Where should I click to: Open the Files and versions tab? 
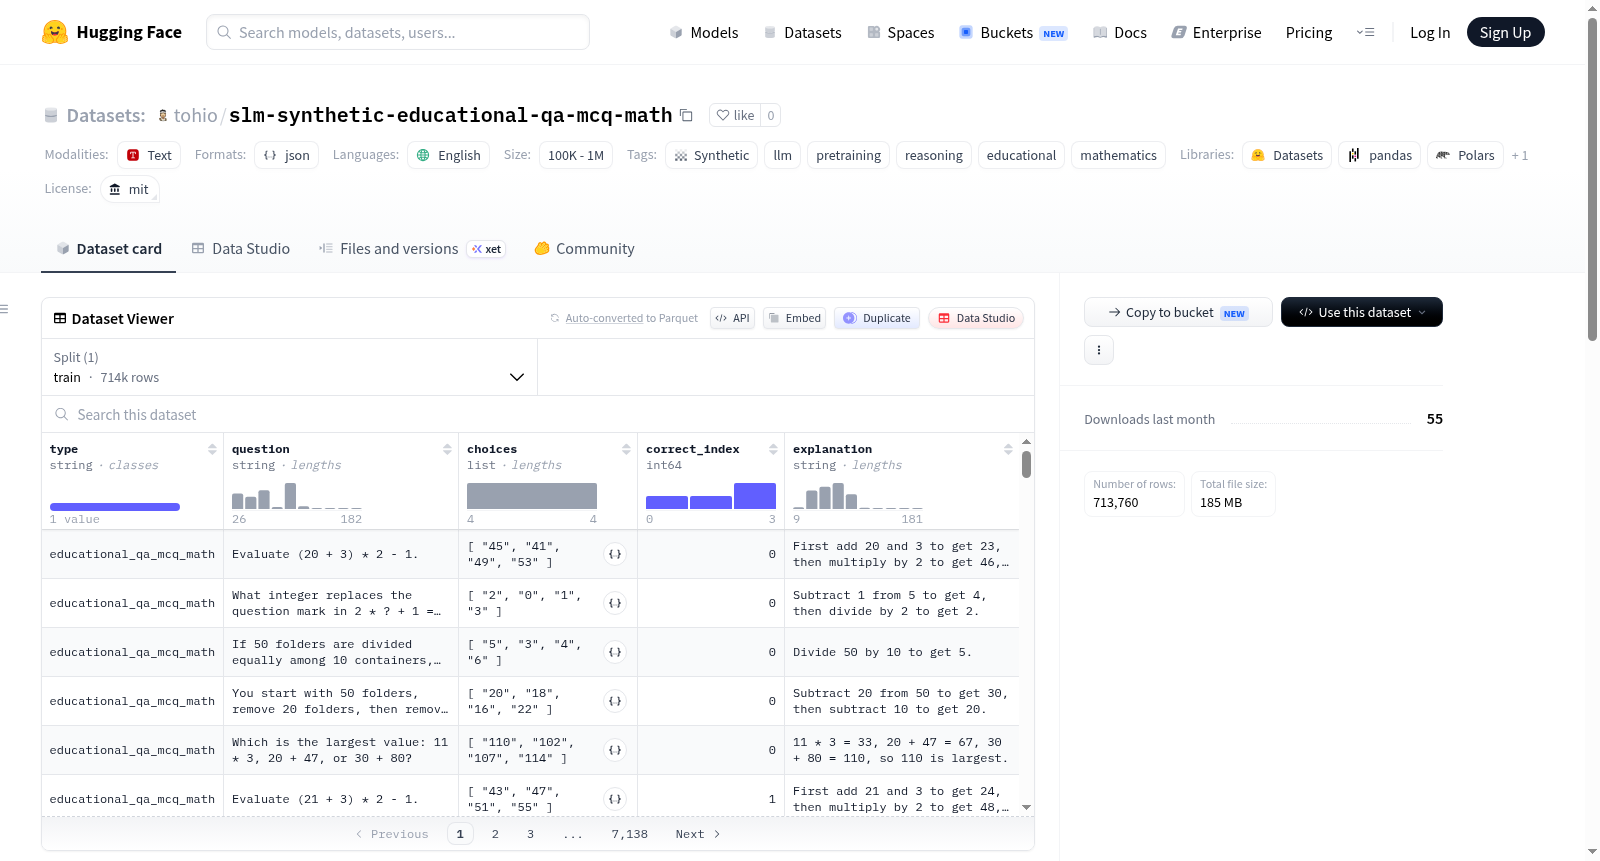pyautogui.click(x=411, y=248)
